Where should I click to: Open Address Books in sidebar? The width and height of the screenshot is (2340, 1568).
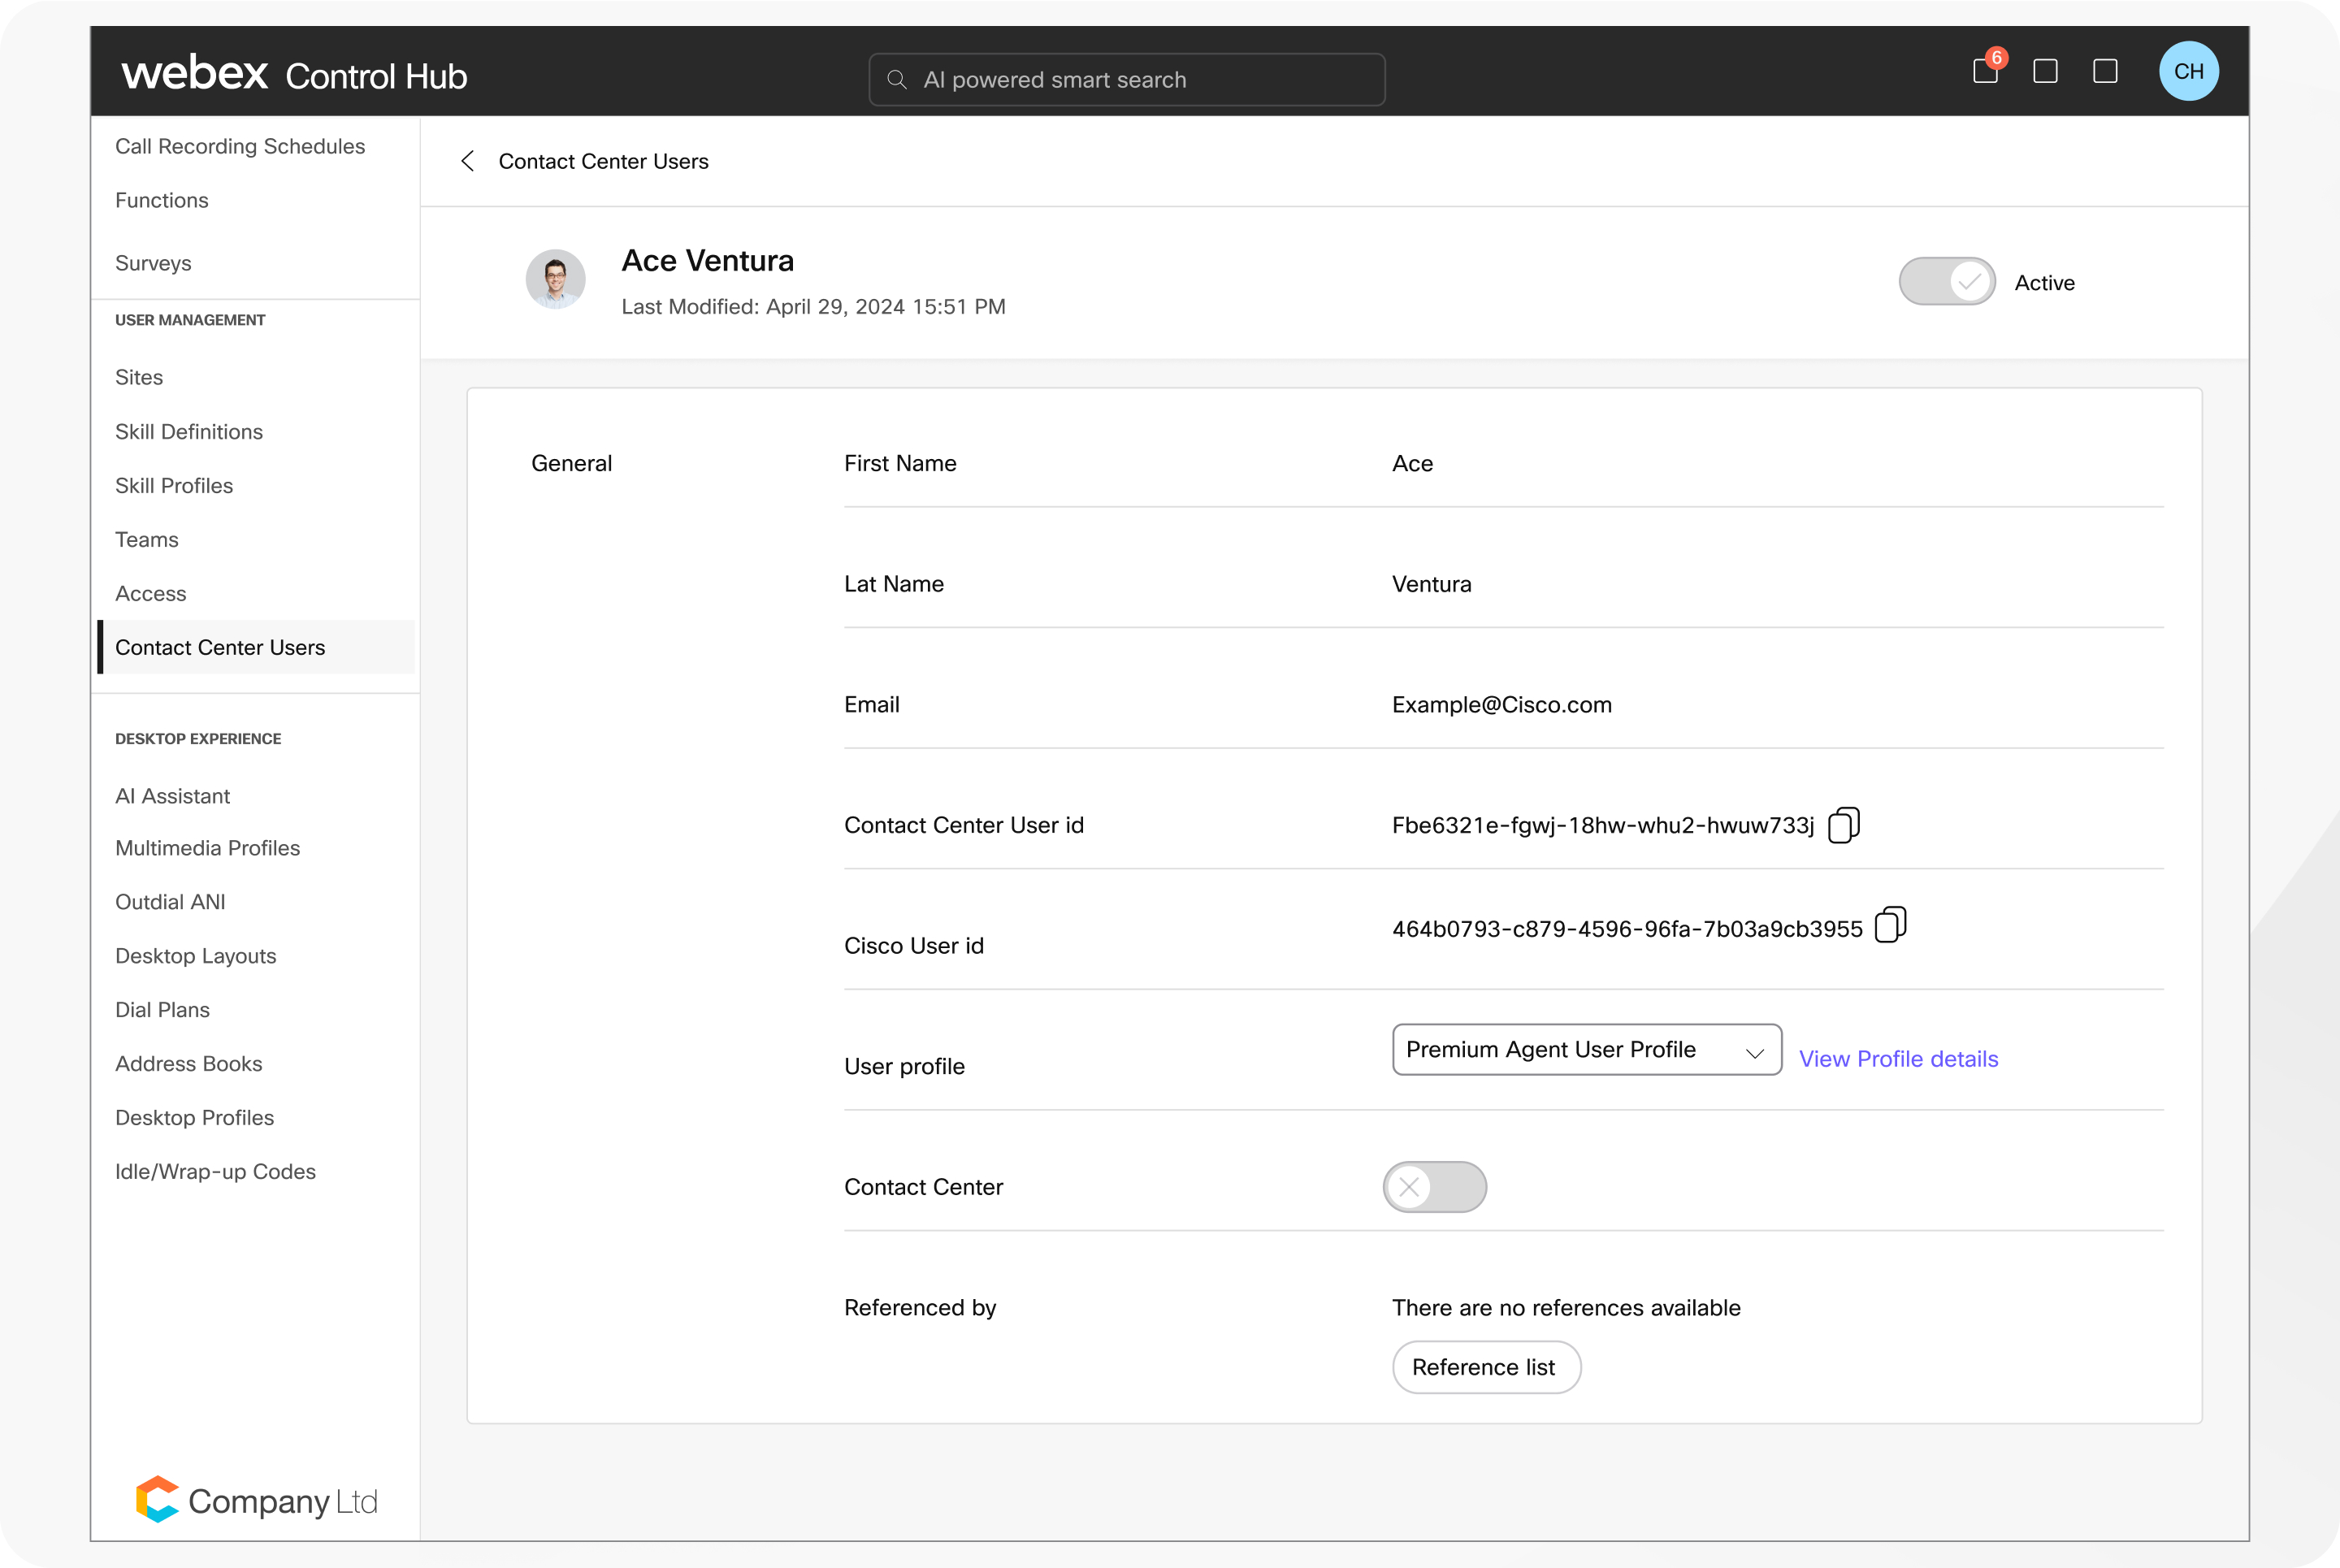(x=189, y=1064)
